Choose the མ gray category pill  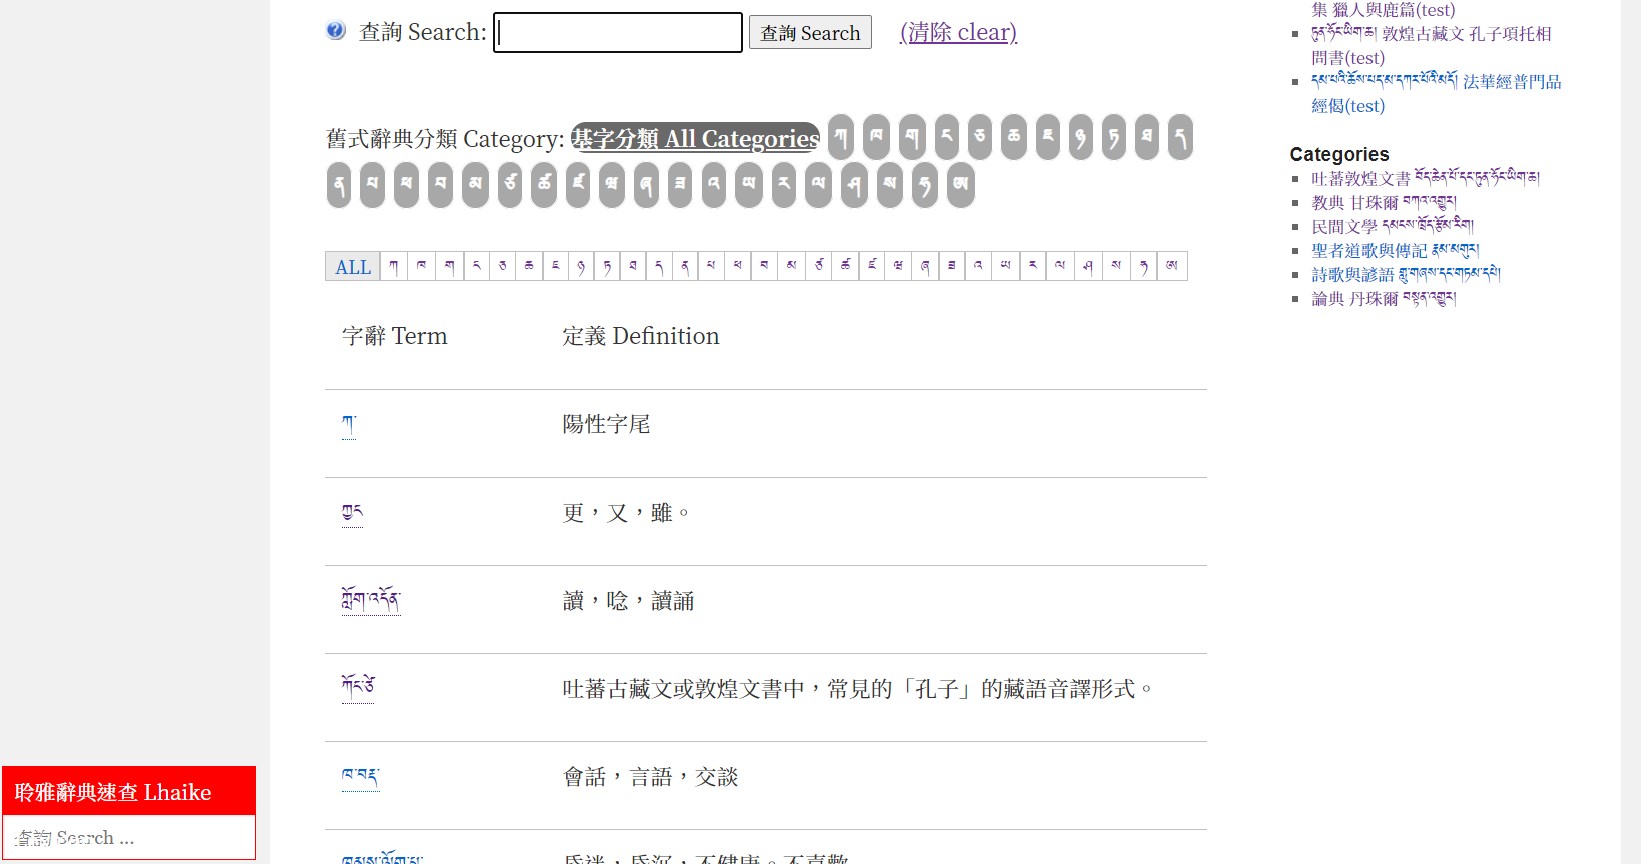(475, 185)
